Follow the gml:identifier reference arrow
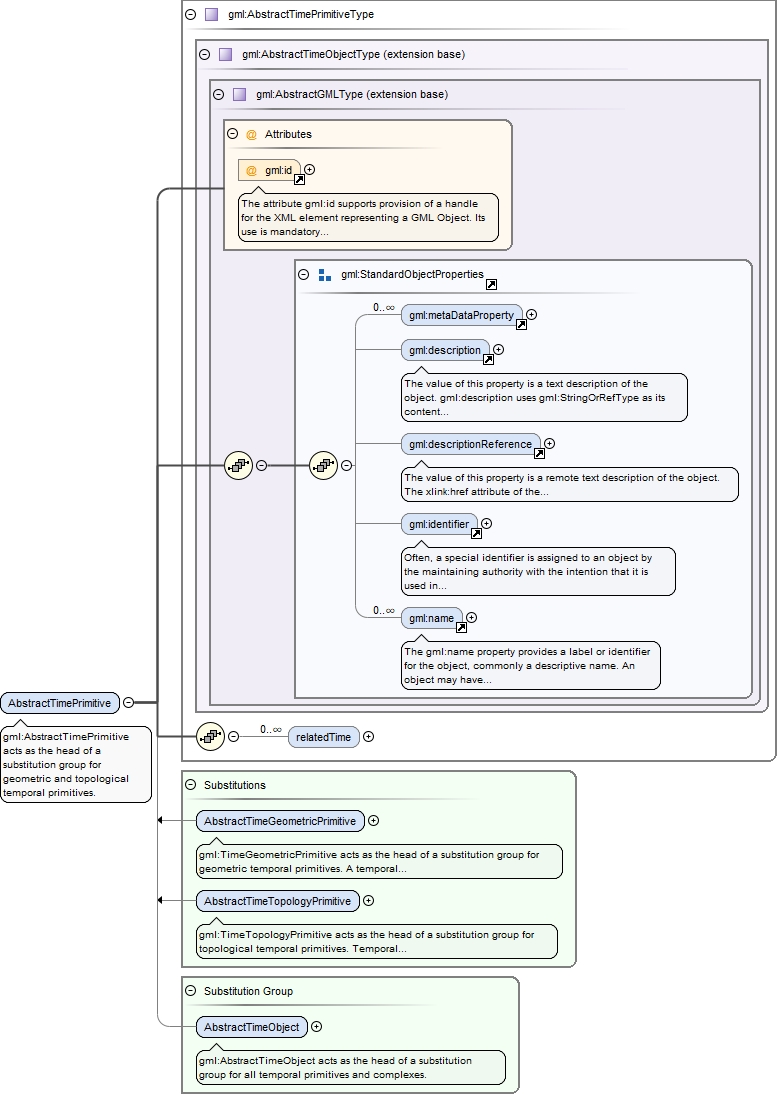Screen dimensions: 778x1095 pos(476,534)
